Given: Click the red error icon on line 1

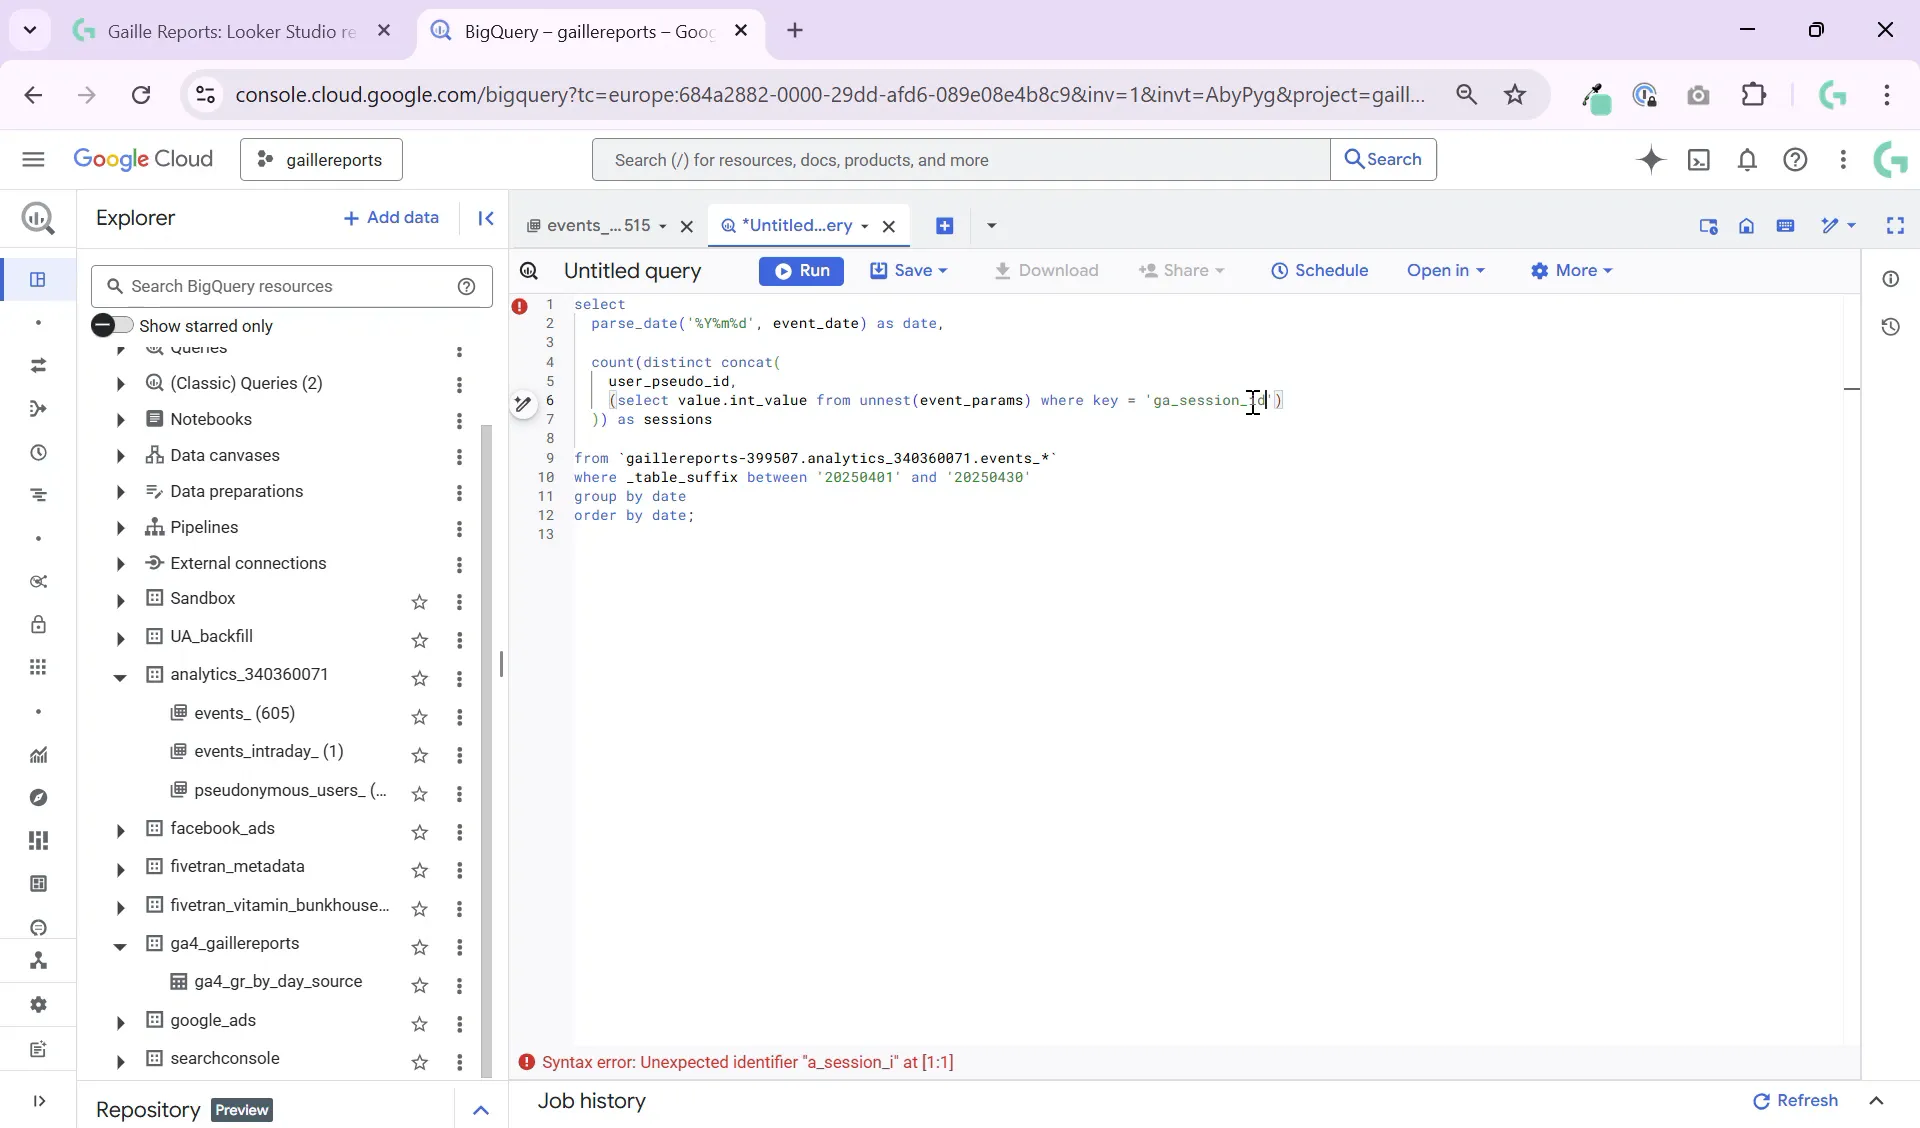Looking at the screenshot, I should [520, 306].
